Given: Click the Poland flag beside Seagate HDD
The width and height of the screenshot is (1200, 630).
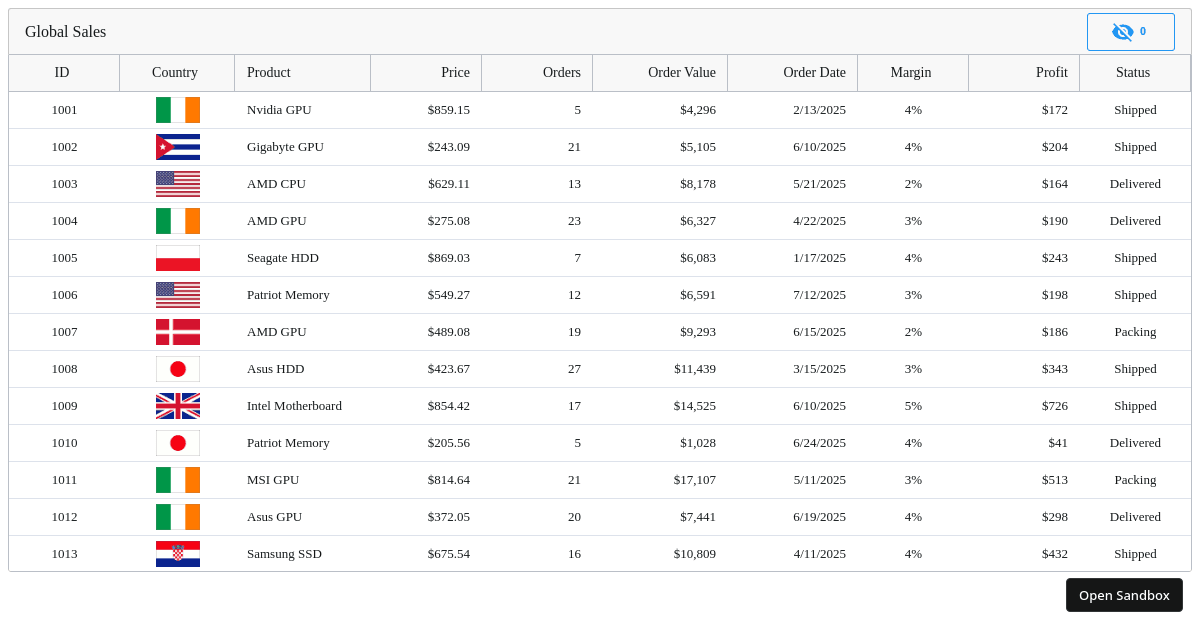Looking at the screenshot, I should click(x=177, y=258).
